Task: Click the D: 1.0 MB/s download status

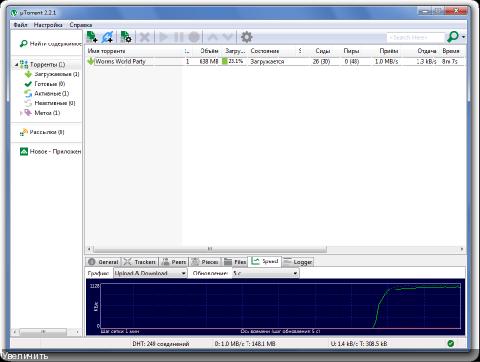Action: [245, 344]
